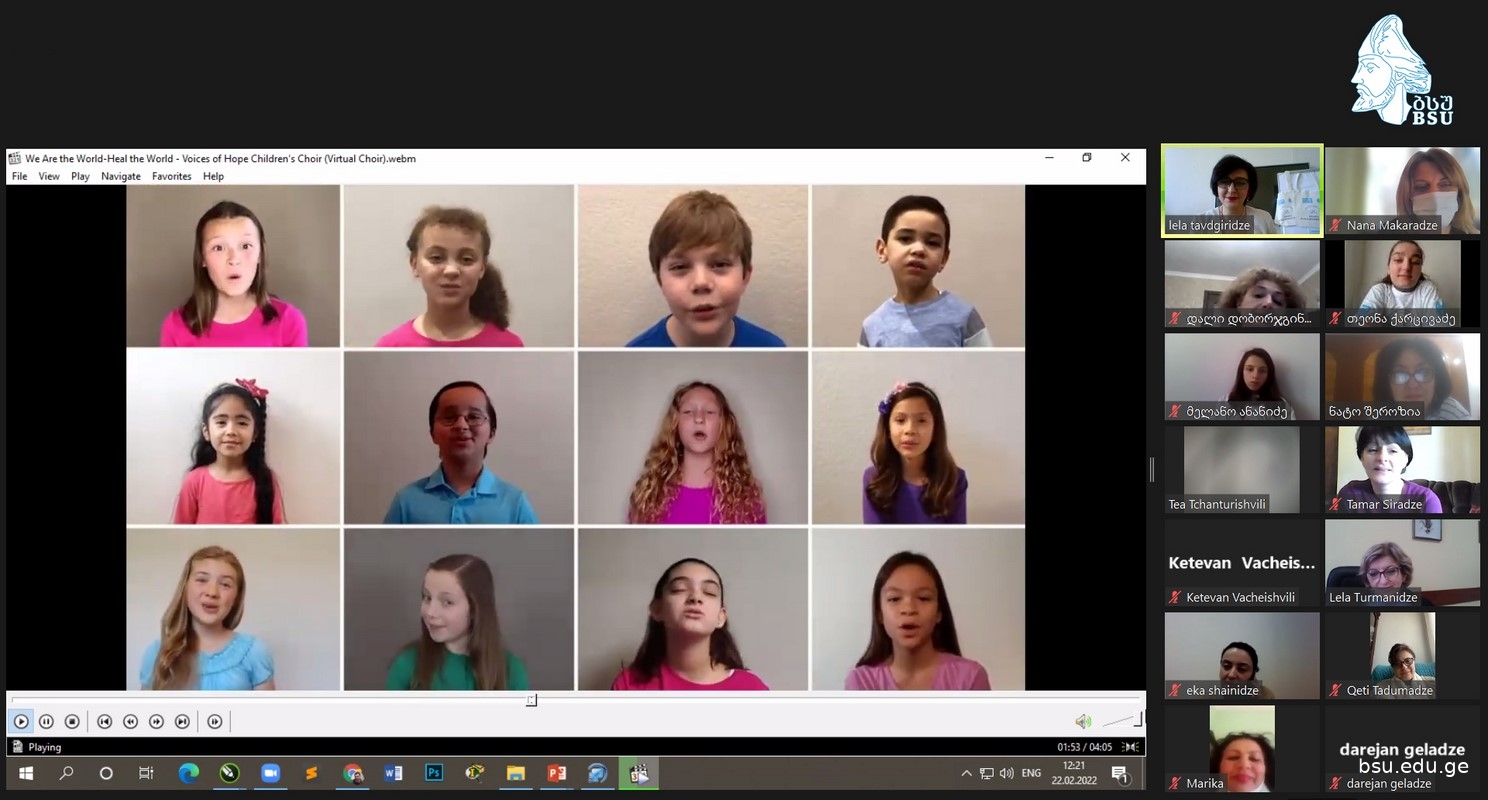This screenshot has height=800, width=1488.
Task: Click the rewind (decrease speed) button
Action: coord(130,721)
